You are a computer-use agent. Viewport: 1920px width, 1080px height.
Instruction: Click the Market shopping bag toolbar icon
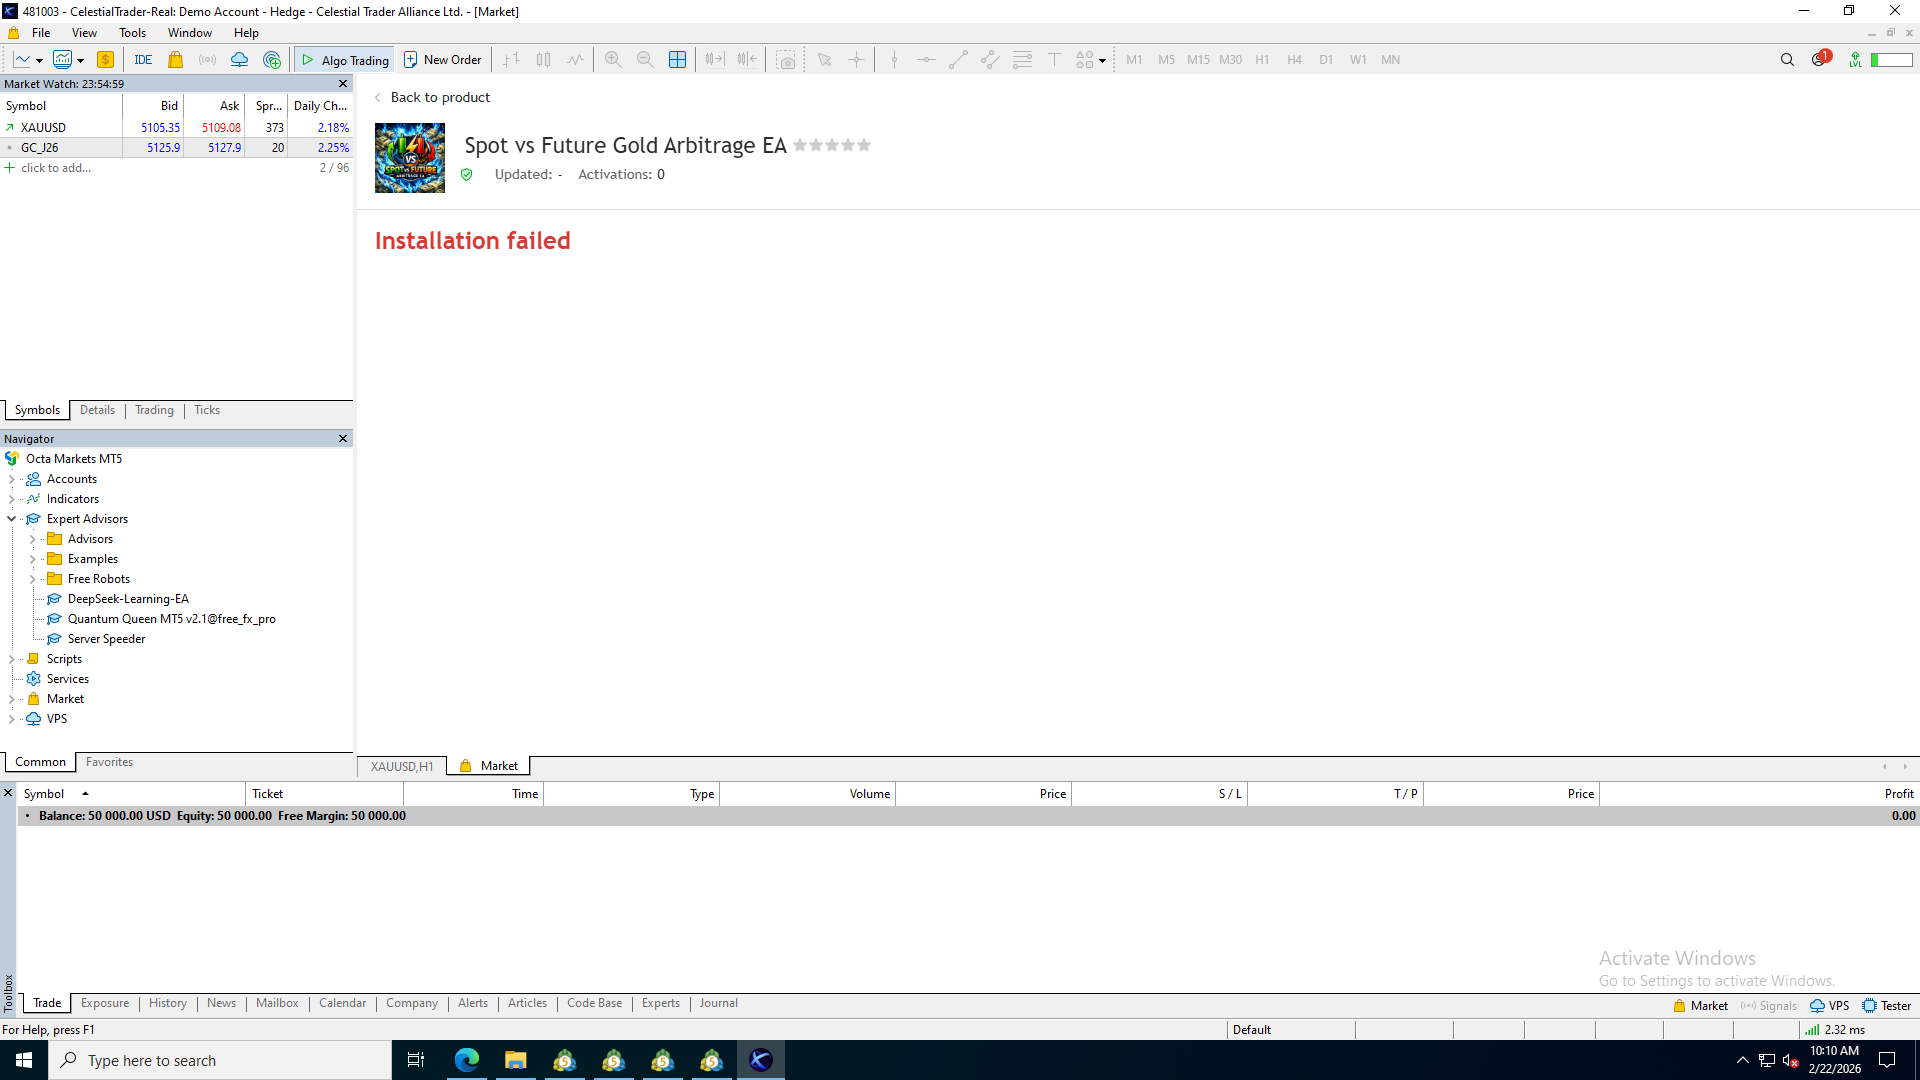[176, 60]
